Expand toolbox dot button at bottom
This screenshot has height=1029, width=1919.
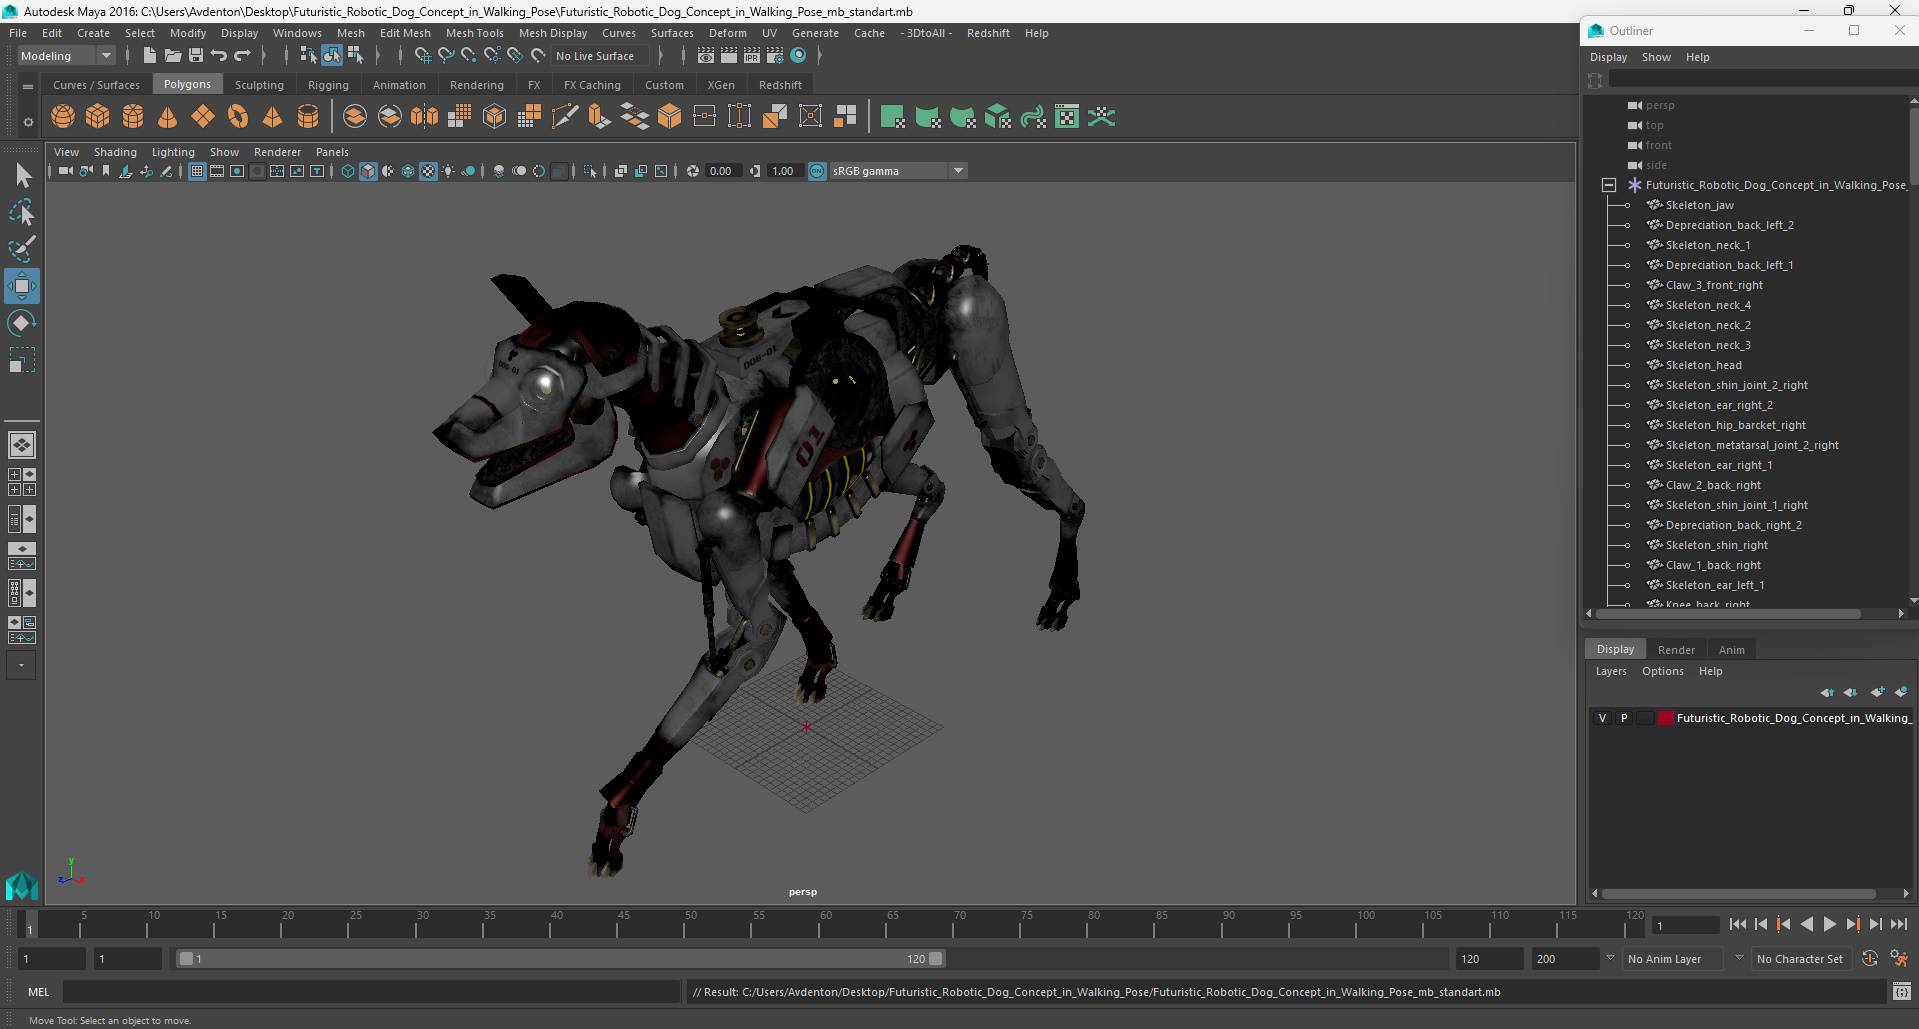coord(22,665)
